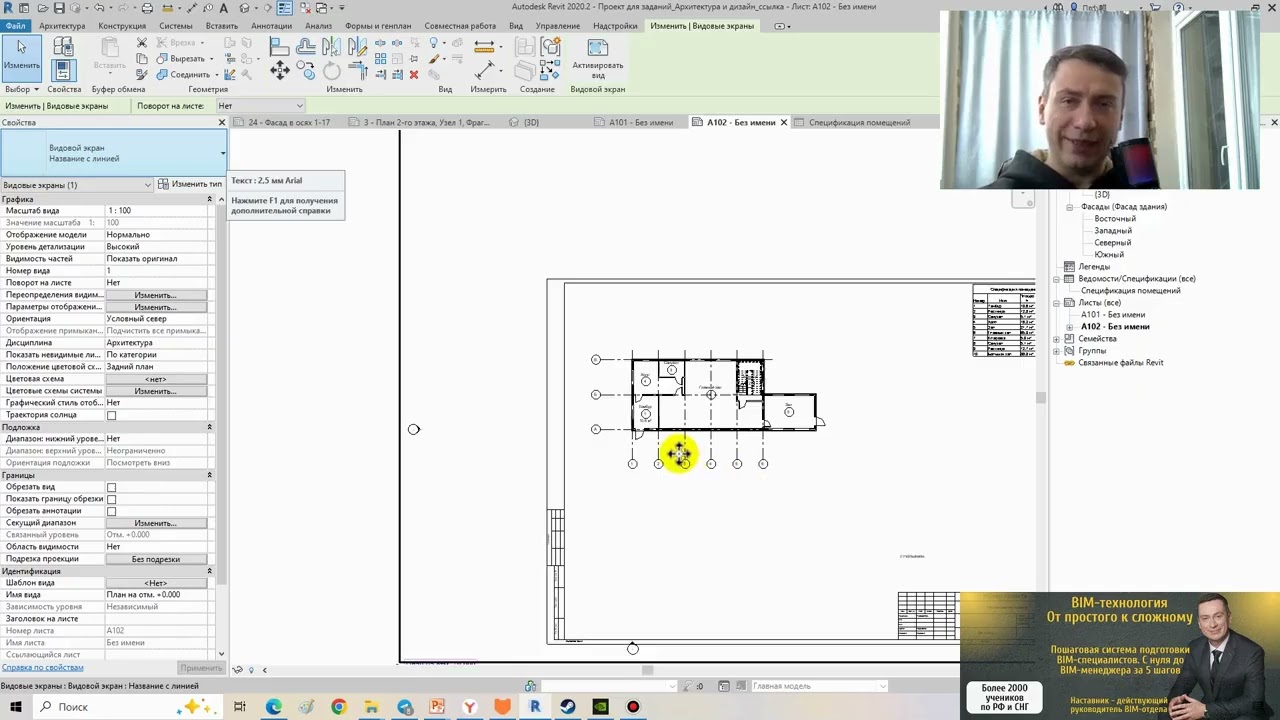Collapse the Подложка properties section
This screenshot has height=720, width=1280.
[x=209, y=427]
